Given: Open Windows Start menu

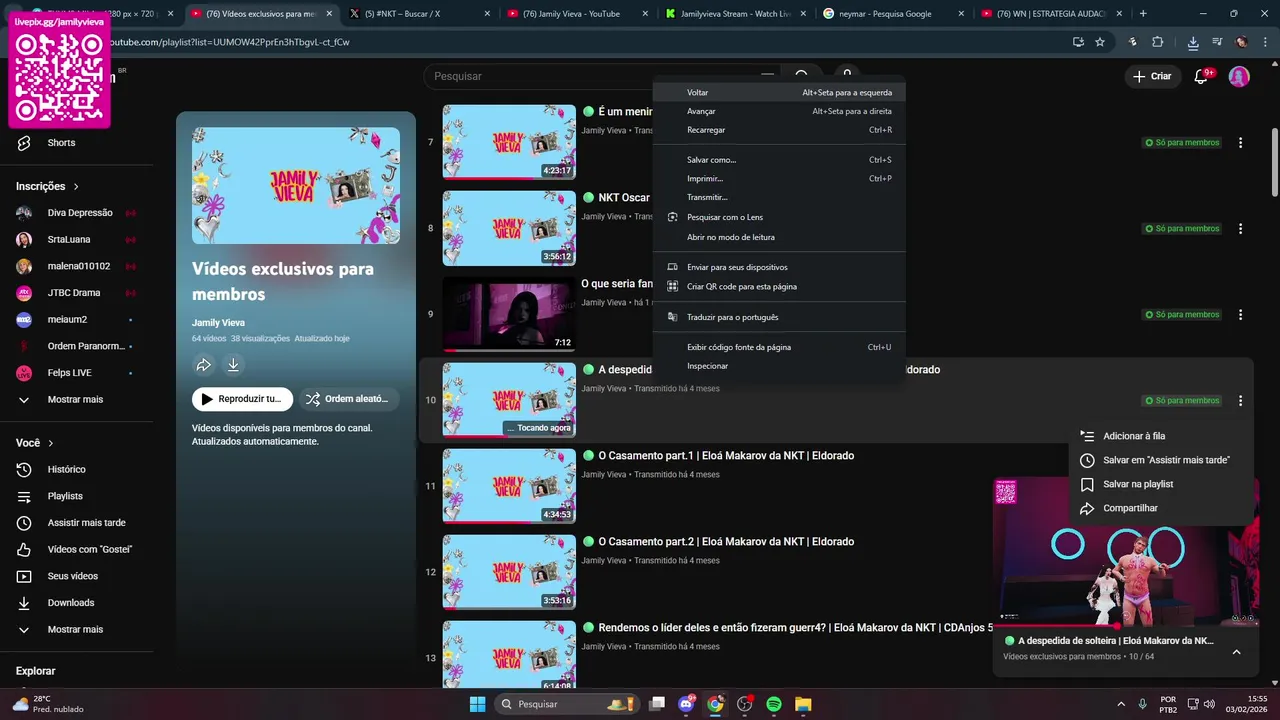Looking at the screenshot, I should tap(477, 704).
